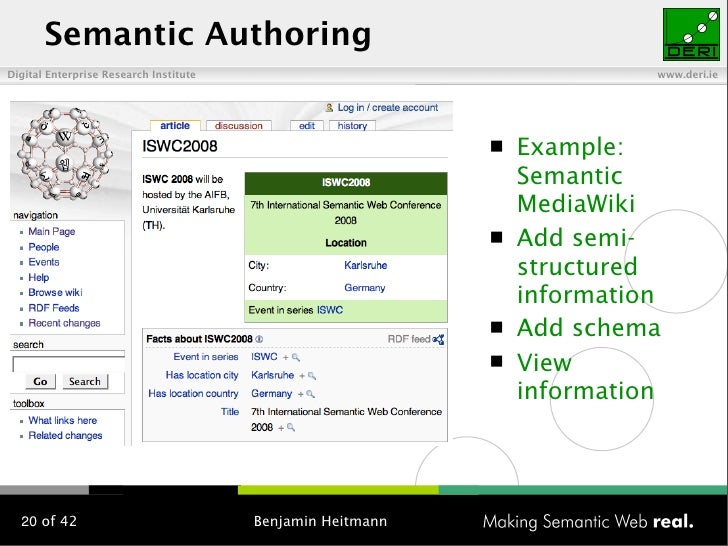Click the magnifier icon in the ISWC facts row
The width and height of the screenshot is (728, 546).
tap(296, 357)
